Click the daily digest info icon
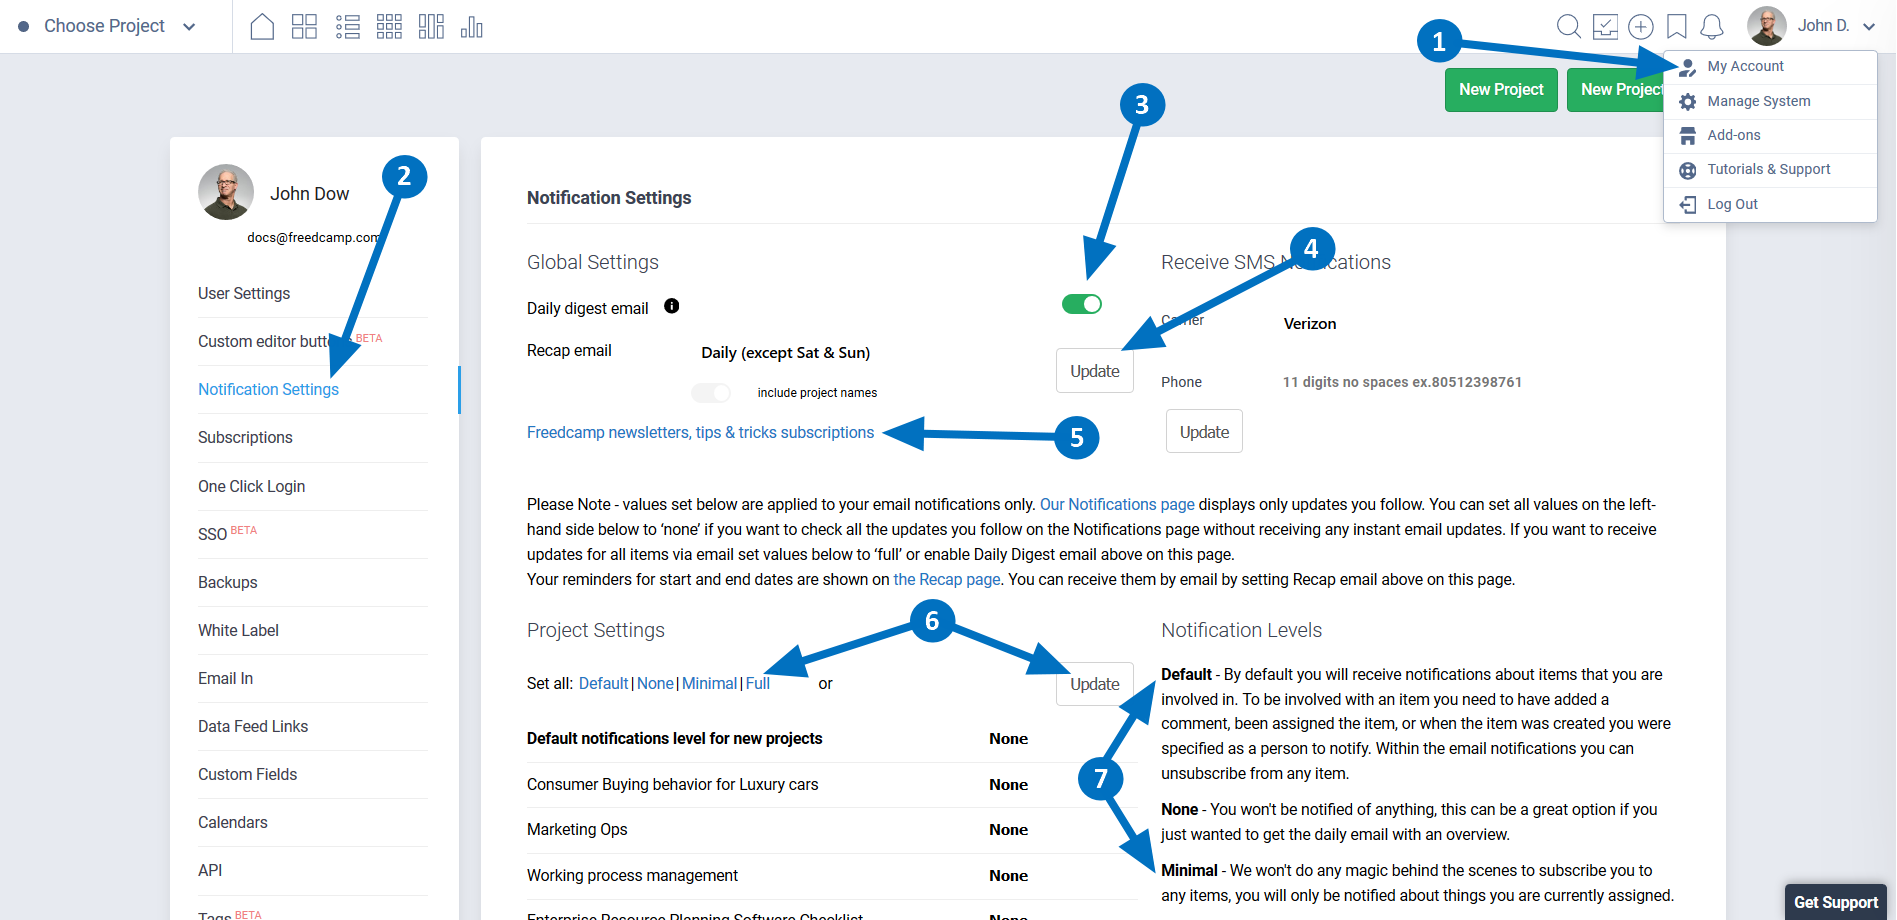1897x920 pixels. pos(672,306)
